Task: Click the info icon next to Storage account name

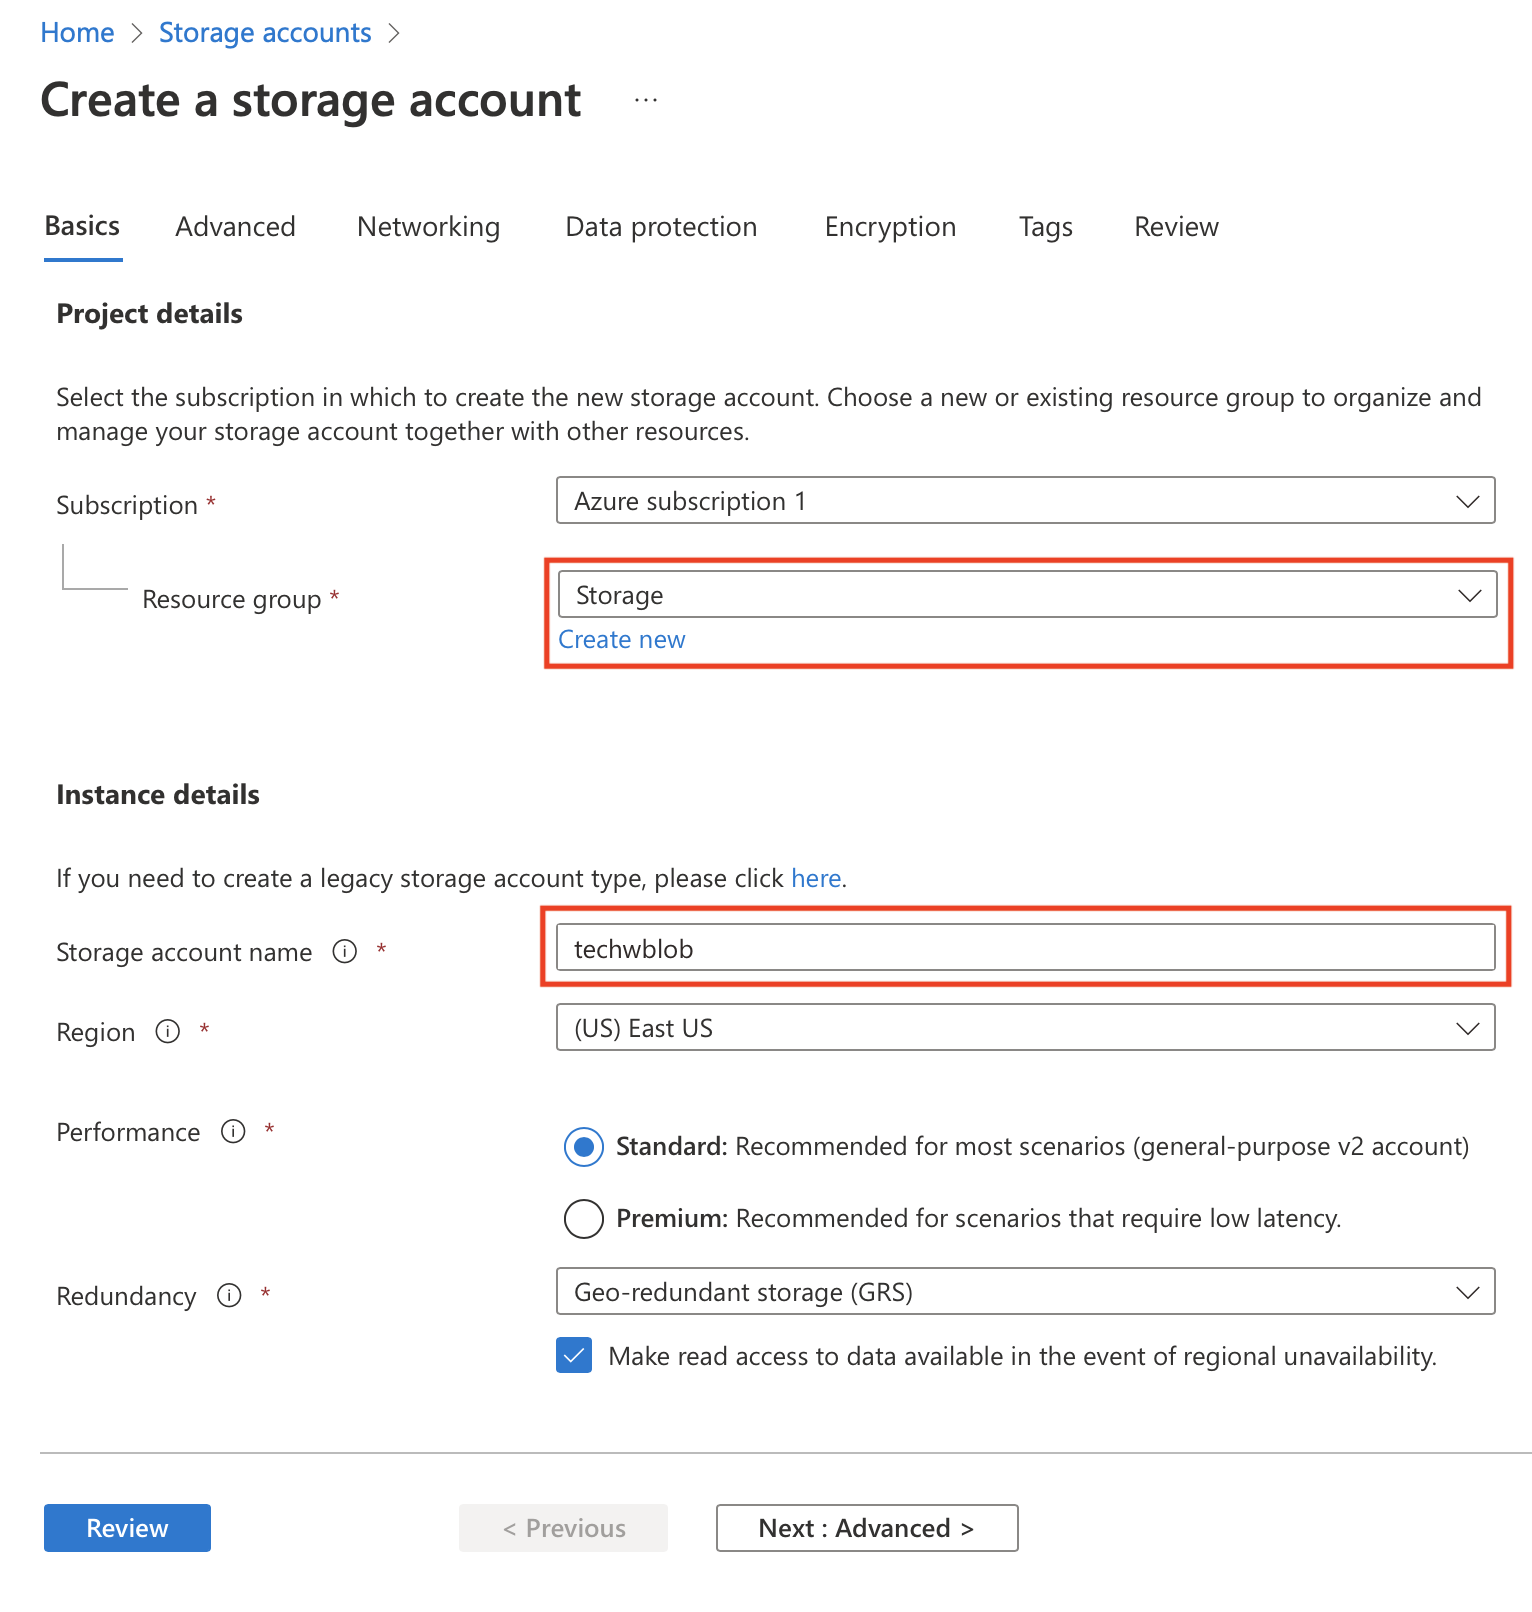Action: click(345, 951)
